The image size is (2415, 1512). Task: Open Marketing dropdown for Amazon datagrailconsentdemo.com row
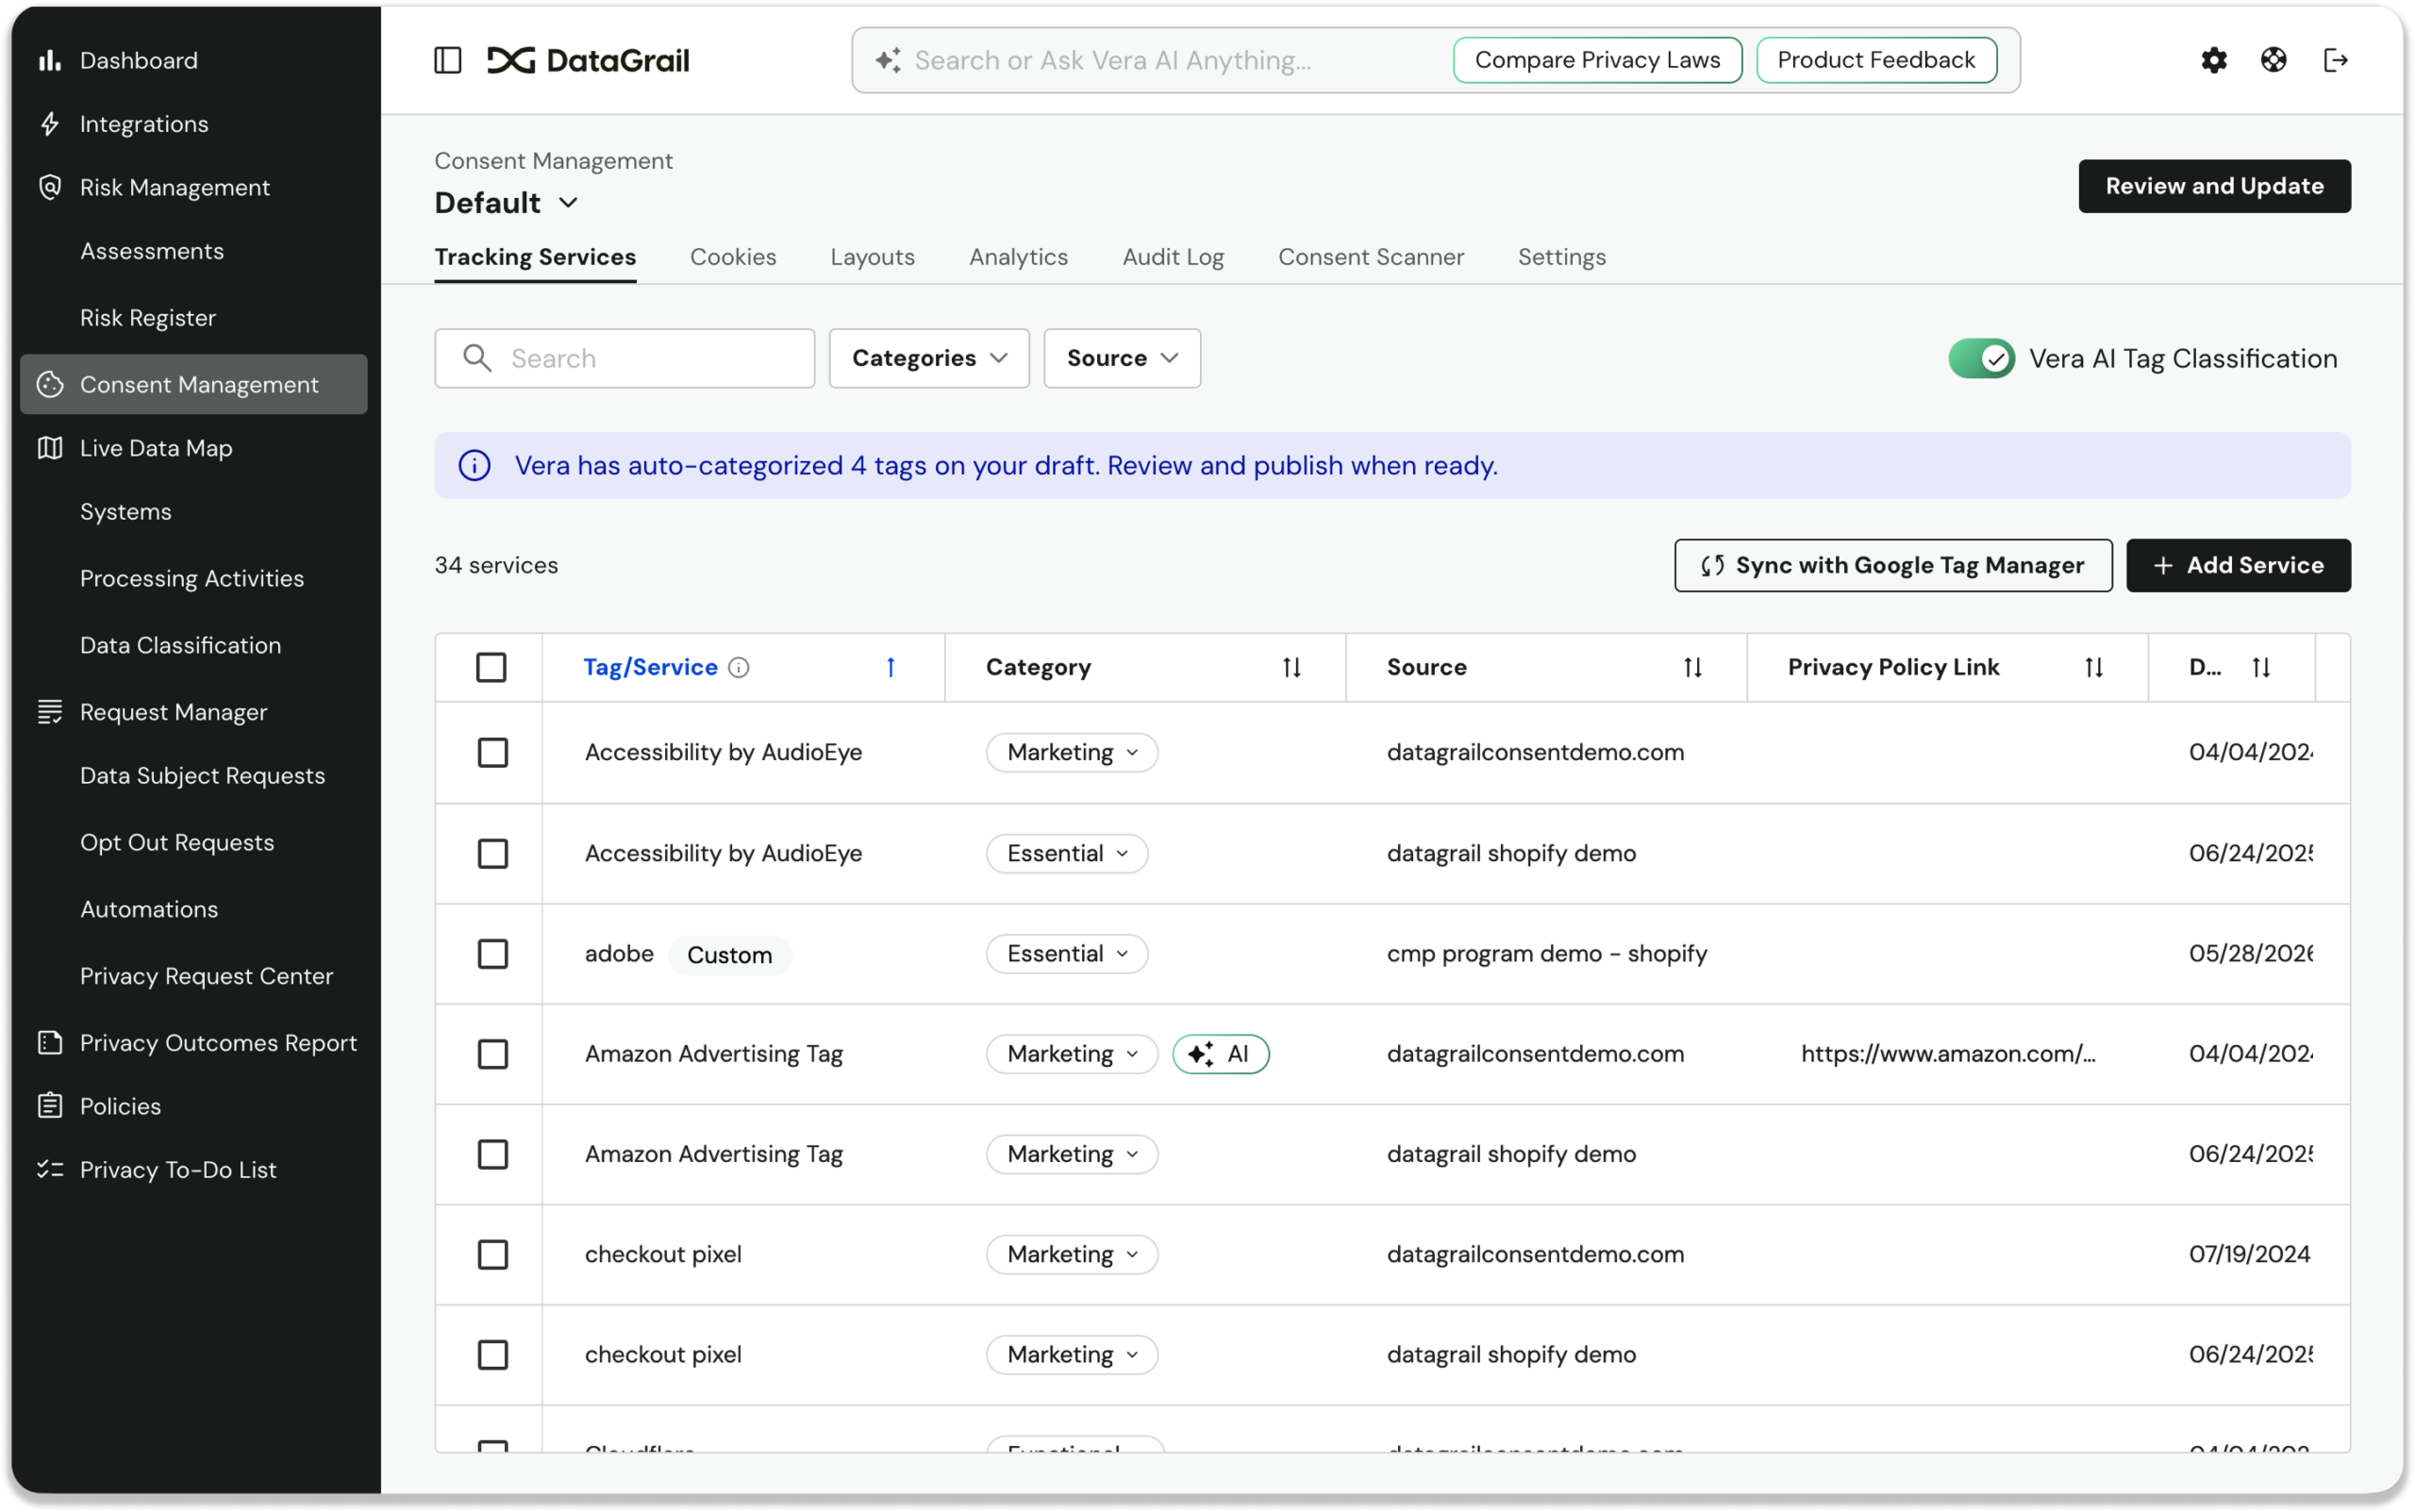coord(1072,1054)
